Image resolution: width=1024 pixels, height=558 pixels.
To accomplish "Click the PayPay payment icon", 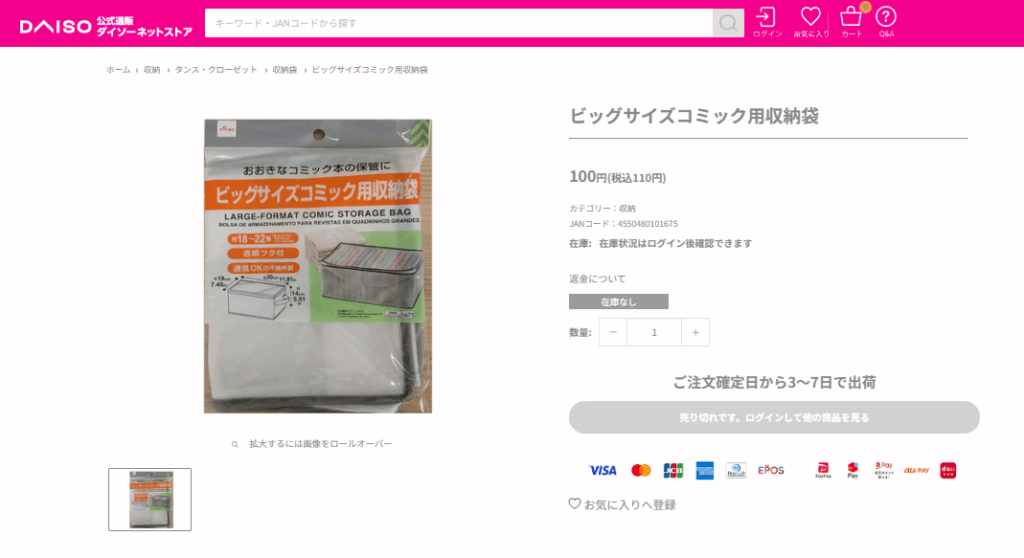I will (x=823, y=470).
